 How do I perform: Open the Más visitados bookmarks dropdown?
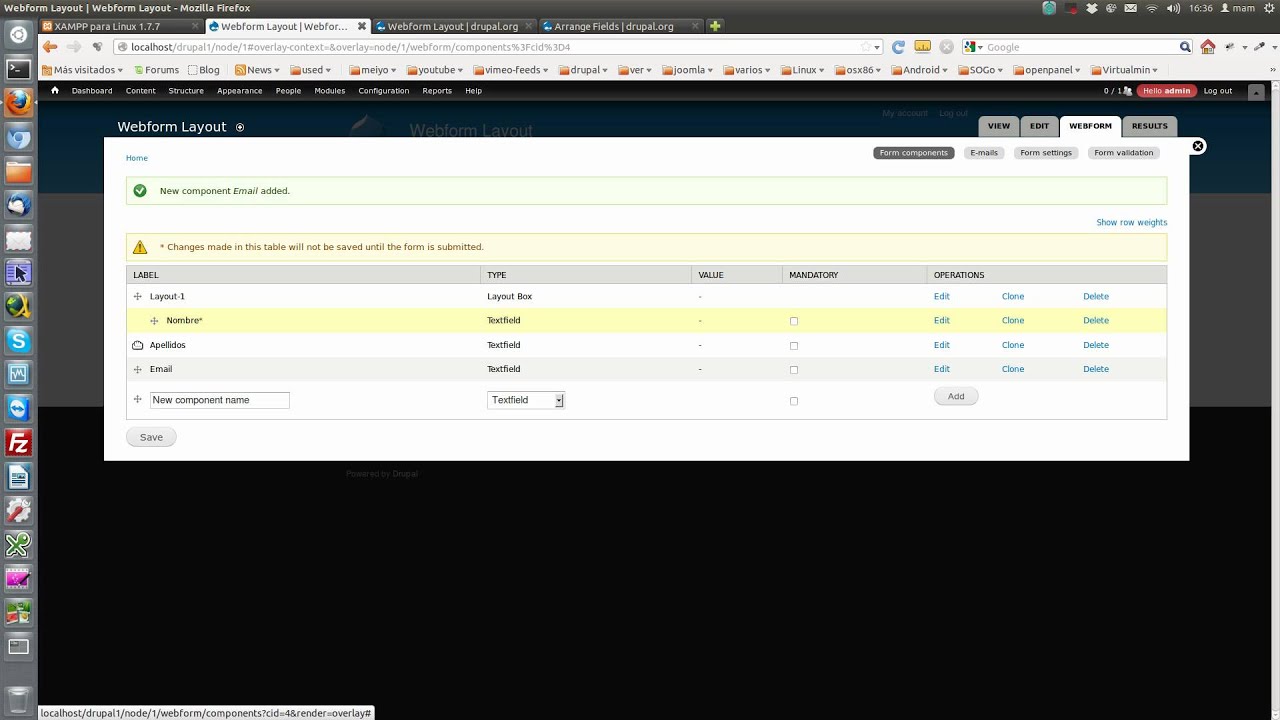click(x=82, y=70)
